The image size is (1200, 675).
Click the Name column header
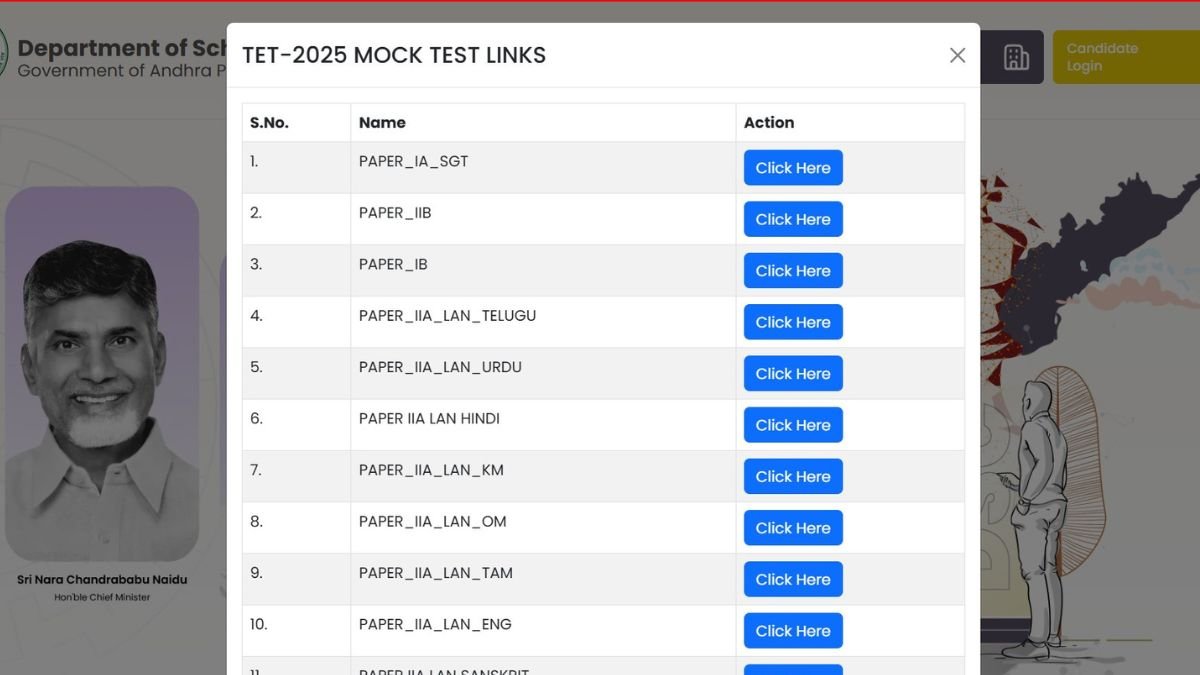point(382,122)
